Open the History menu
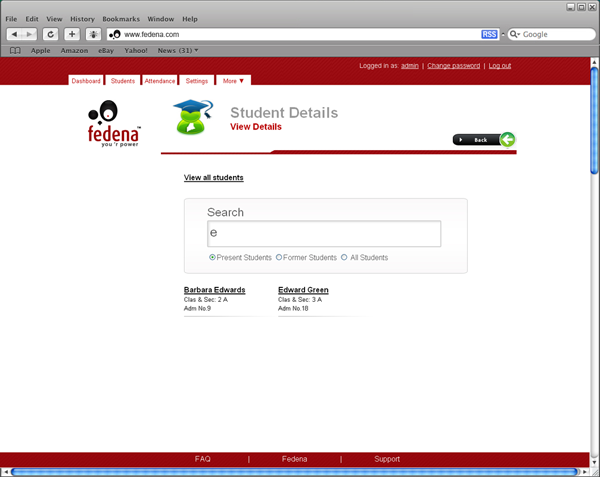Viewport: 600px width, 477px height. click(x=82, y=19)
